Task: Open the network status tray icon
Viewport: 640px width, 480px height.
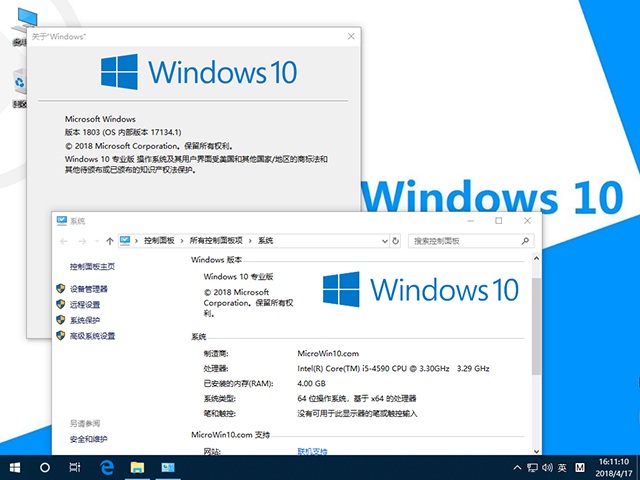Action: (532, 468)
